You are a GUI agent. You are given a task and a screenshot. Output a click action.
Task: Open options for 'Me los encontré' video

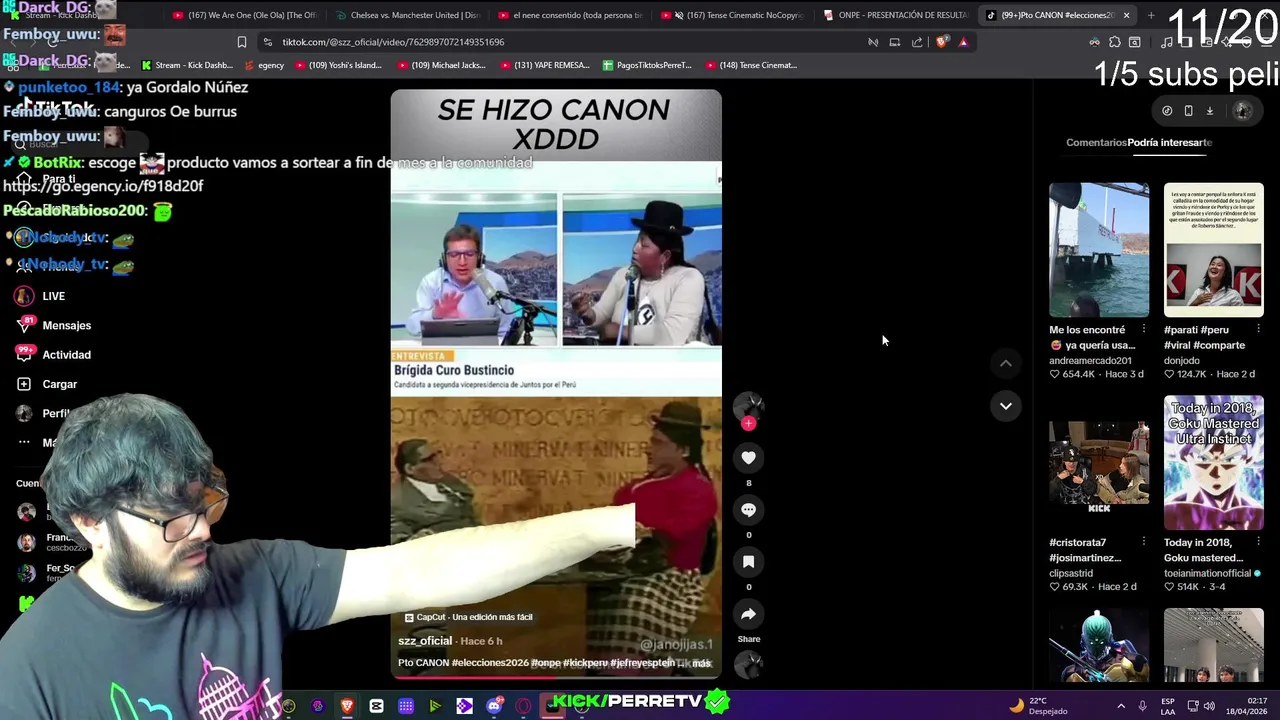tap(1144, 330)
